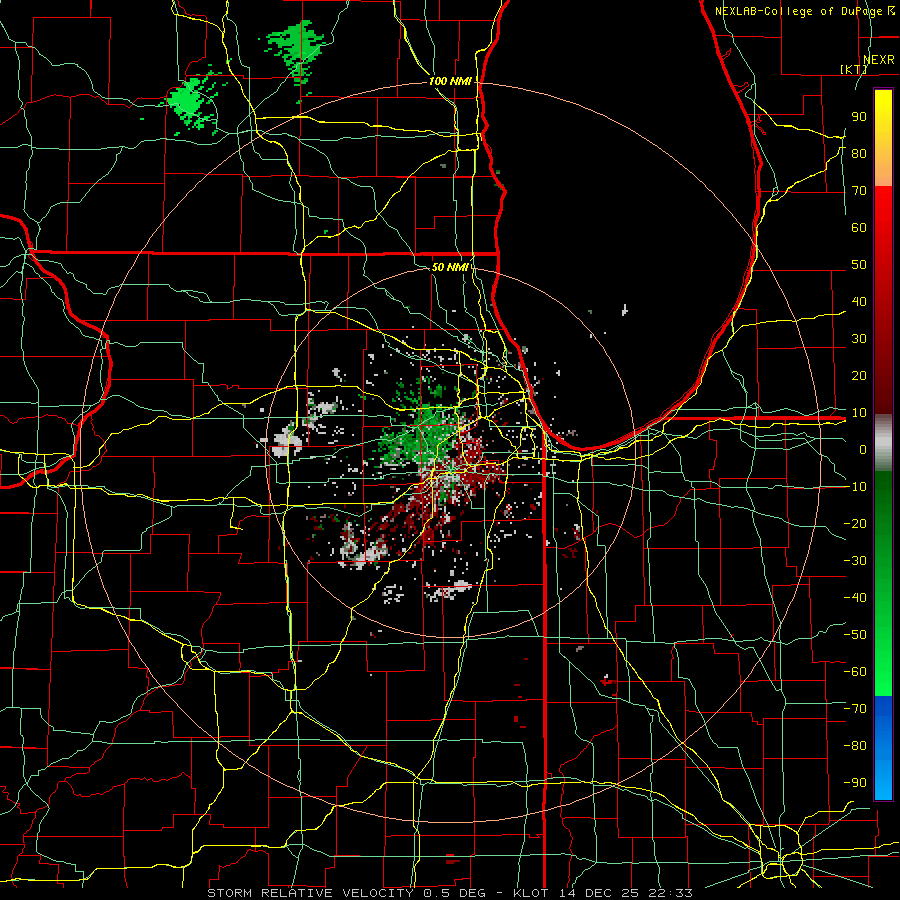Click the 50 value on the velocity scale

pyautogui.click(x=859, y=265)
